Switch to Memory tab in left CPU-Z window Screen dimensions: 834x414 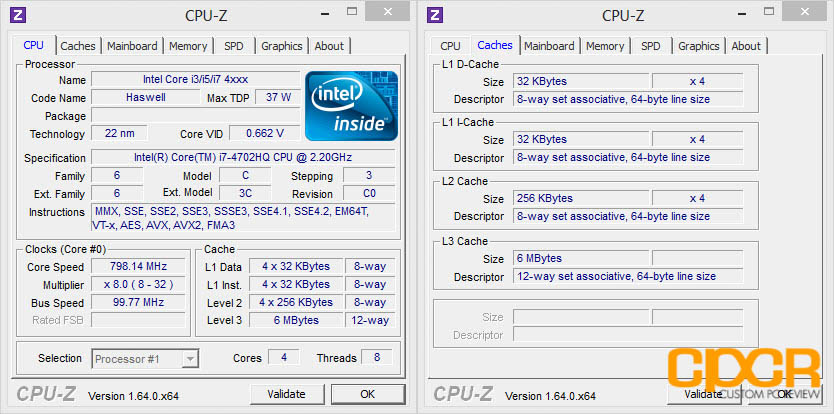(x=188, y=46)
